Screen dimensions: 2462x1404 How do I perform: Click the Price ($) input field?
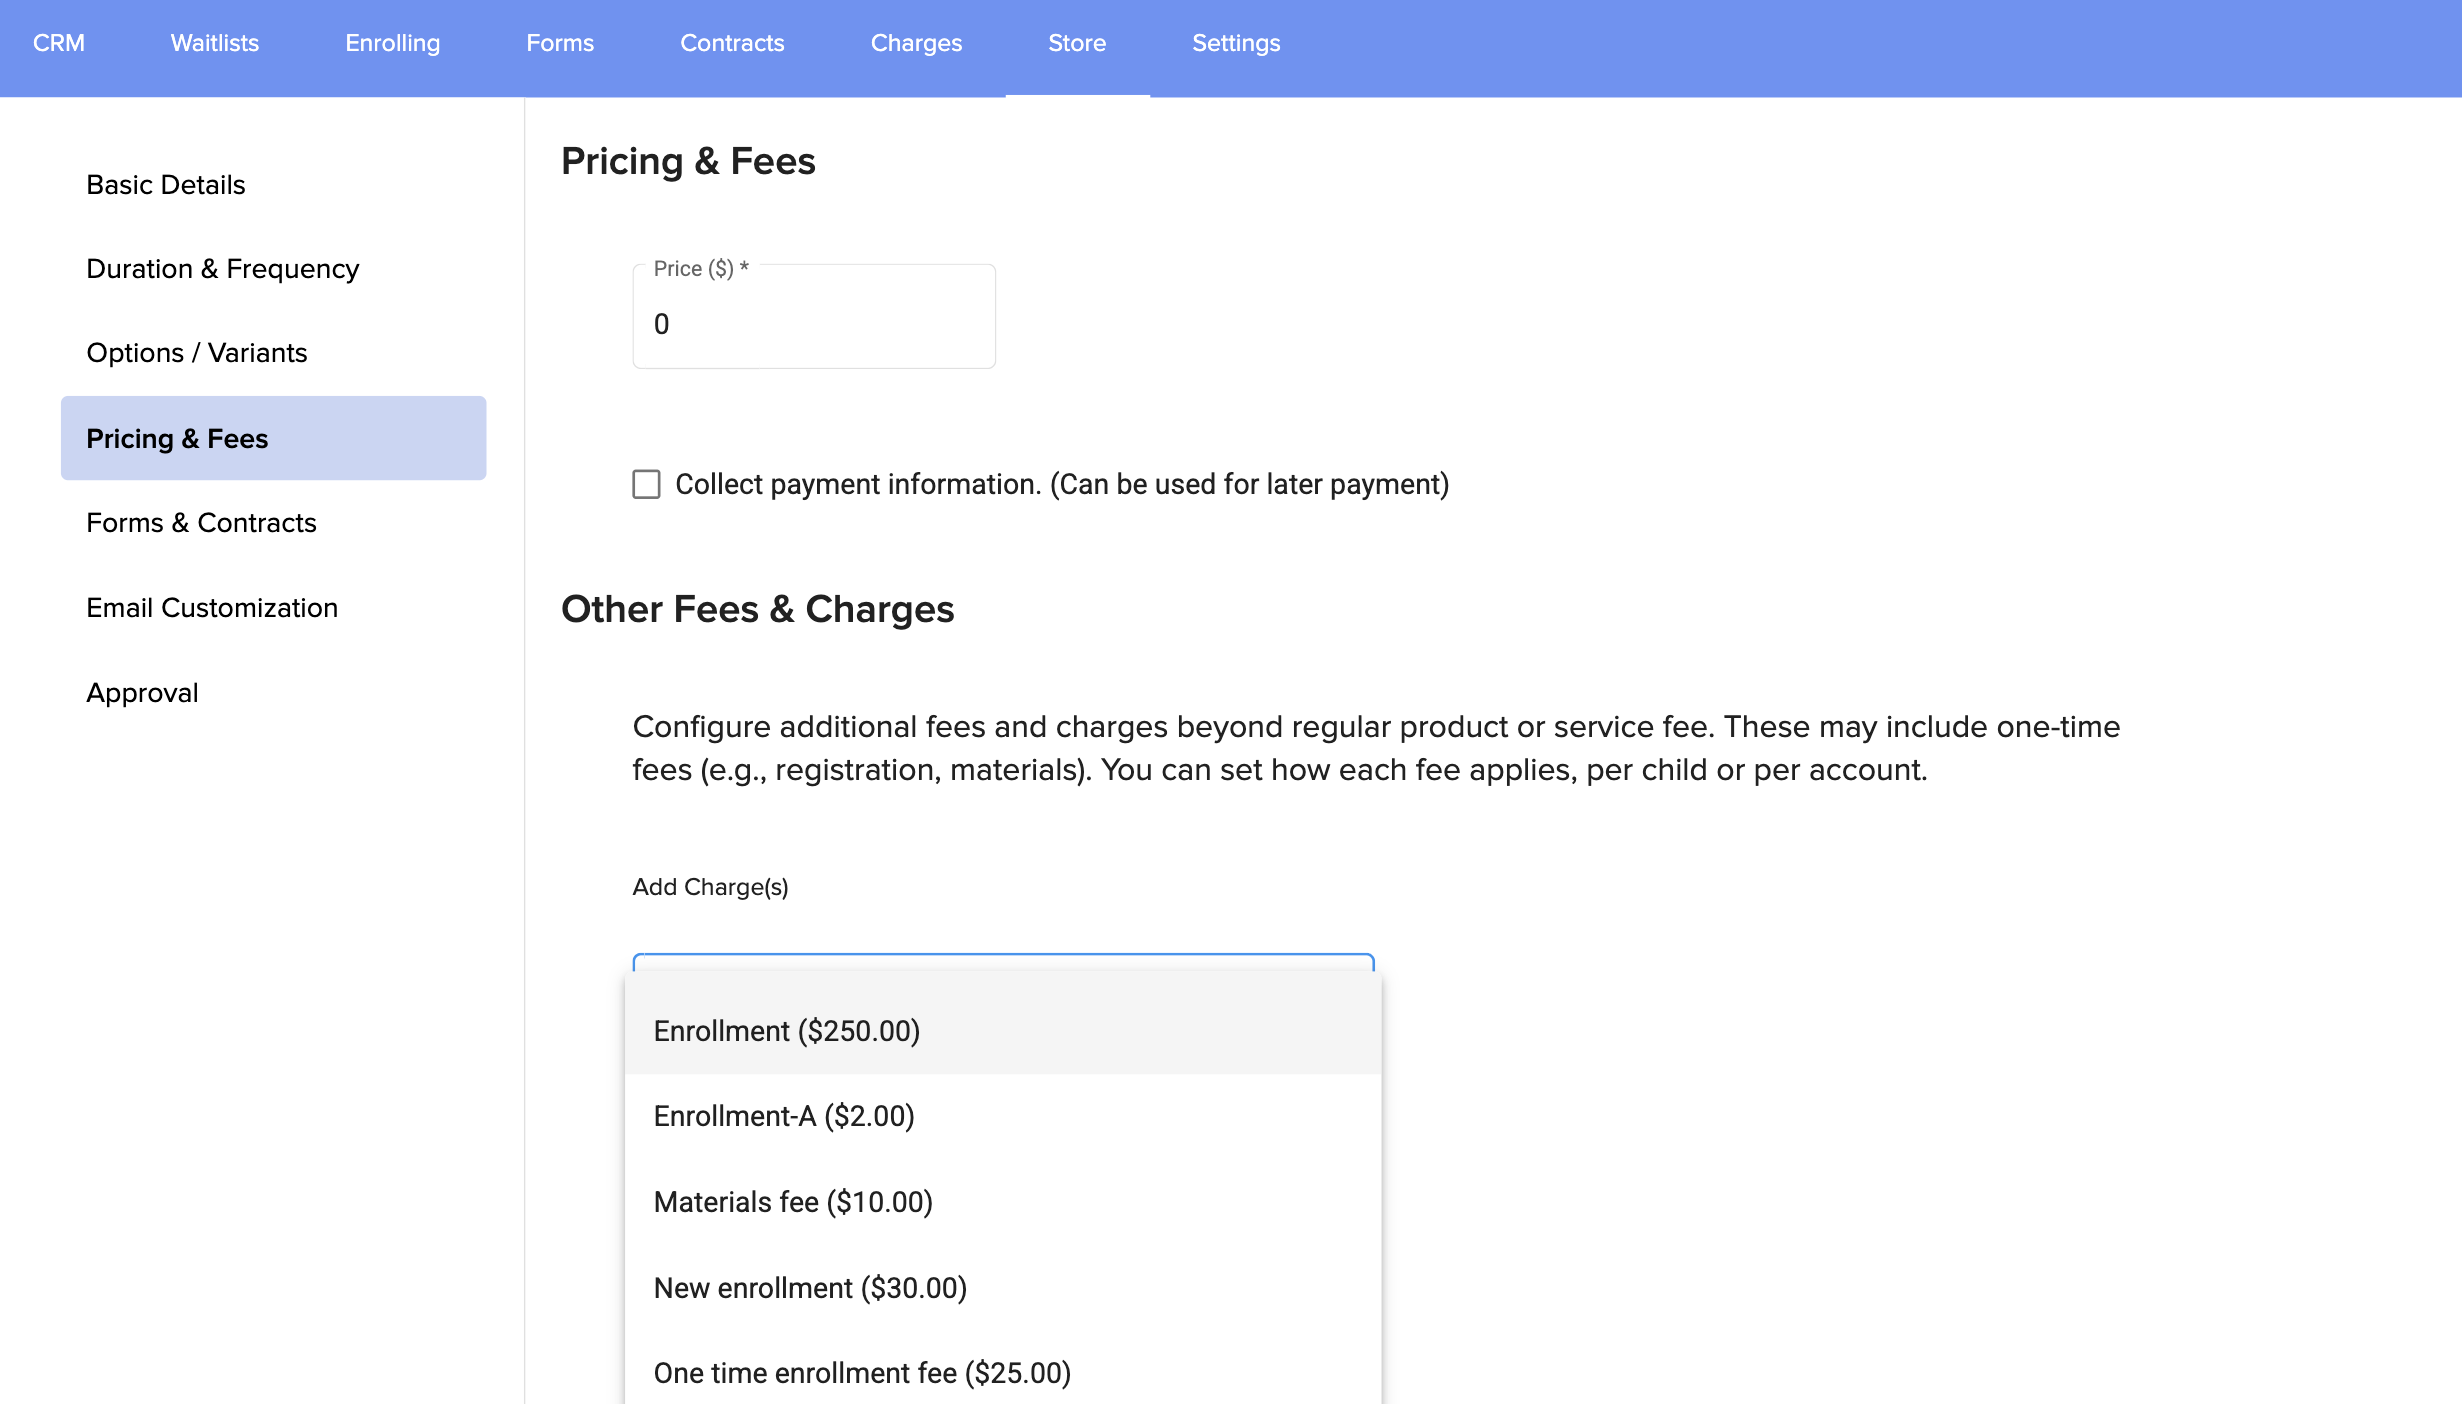tap(814, 324)
